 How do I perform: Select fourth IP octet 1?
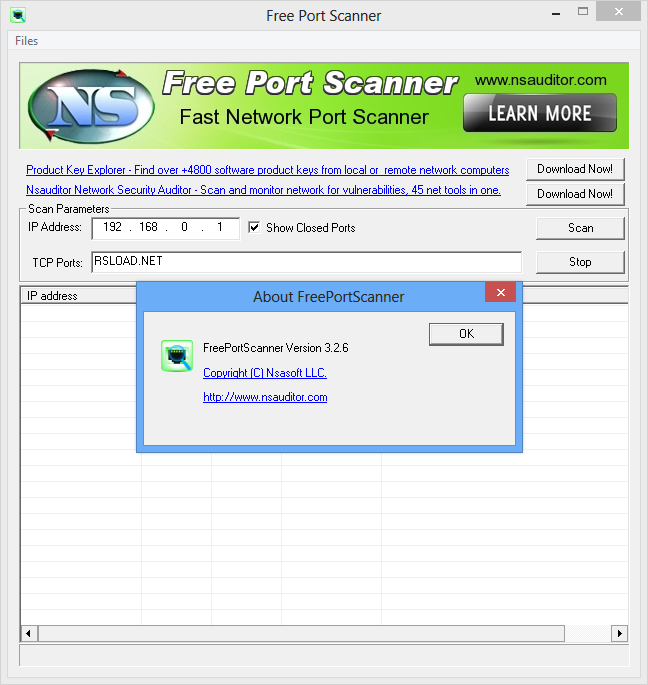[220, 227]
